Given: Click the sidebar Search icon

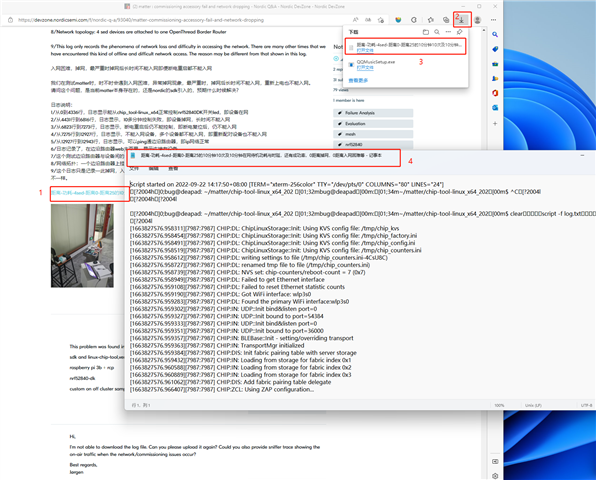Looking at the screenshot, I should tap(495, 35).
